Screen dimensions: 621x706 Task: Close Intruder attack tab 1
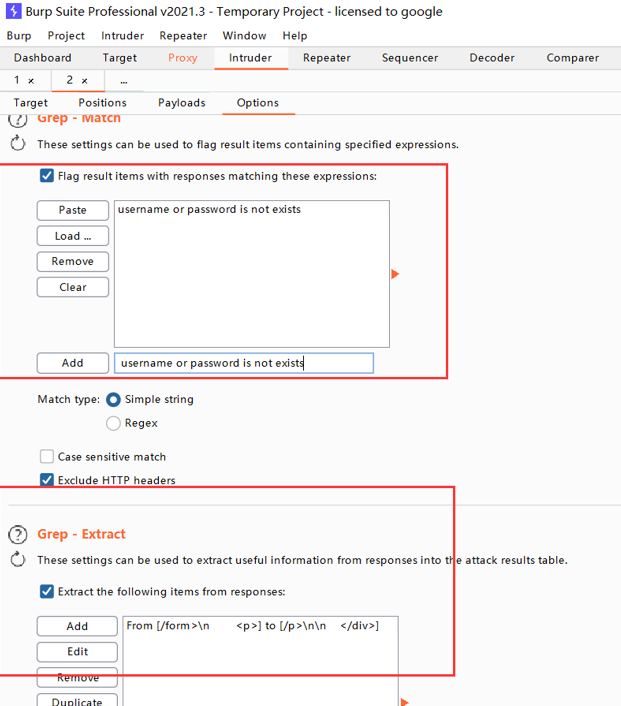[31, 81]
